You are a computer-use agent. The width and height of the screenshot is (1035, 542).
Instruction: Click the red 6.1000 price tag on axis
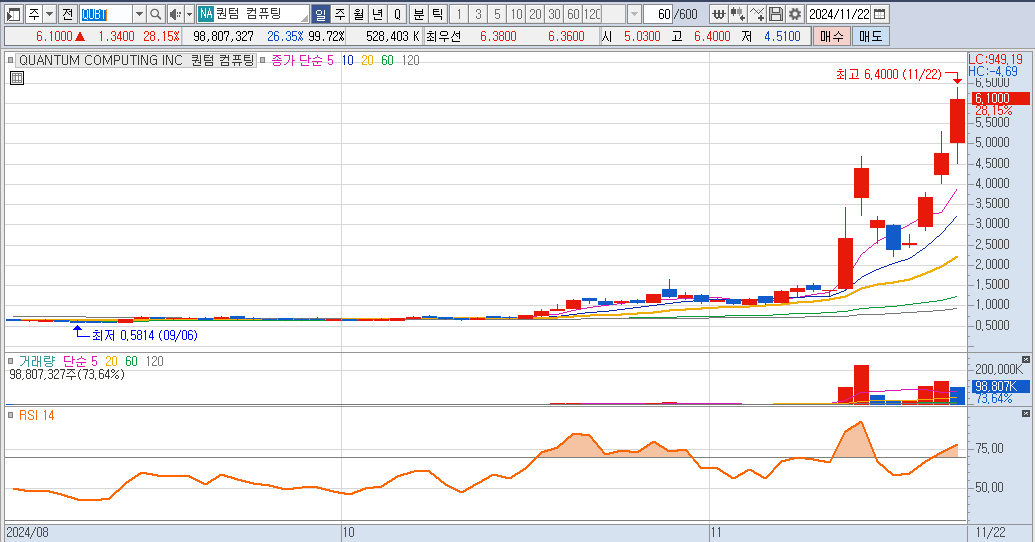pyautogui.click(x=1001, y=98)
